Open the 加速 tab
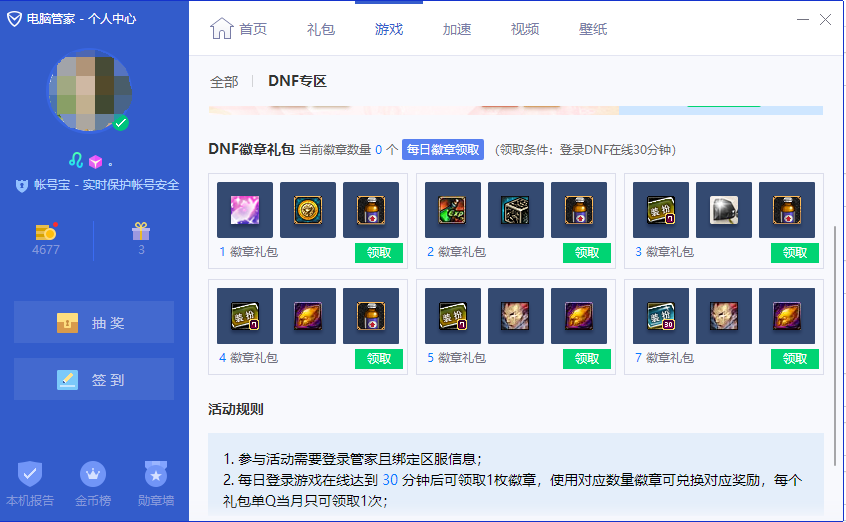Viewport: 846px width, 522px height. pyautogui.click(x=457, y=29)
